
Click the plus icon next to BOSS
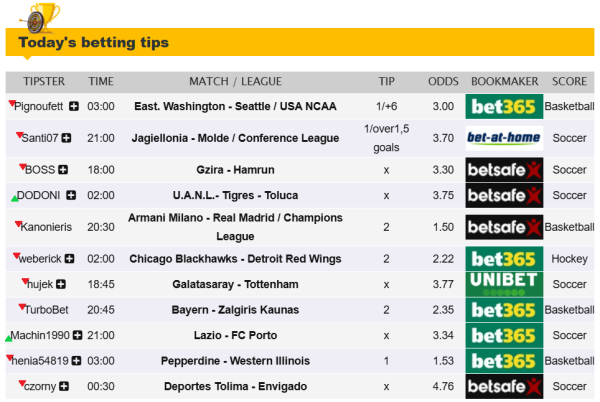(x=64, y=170)
